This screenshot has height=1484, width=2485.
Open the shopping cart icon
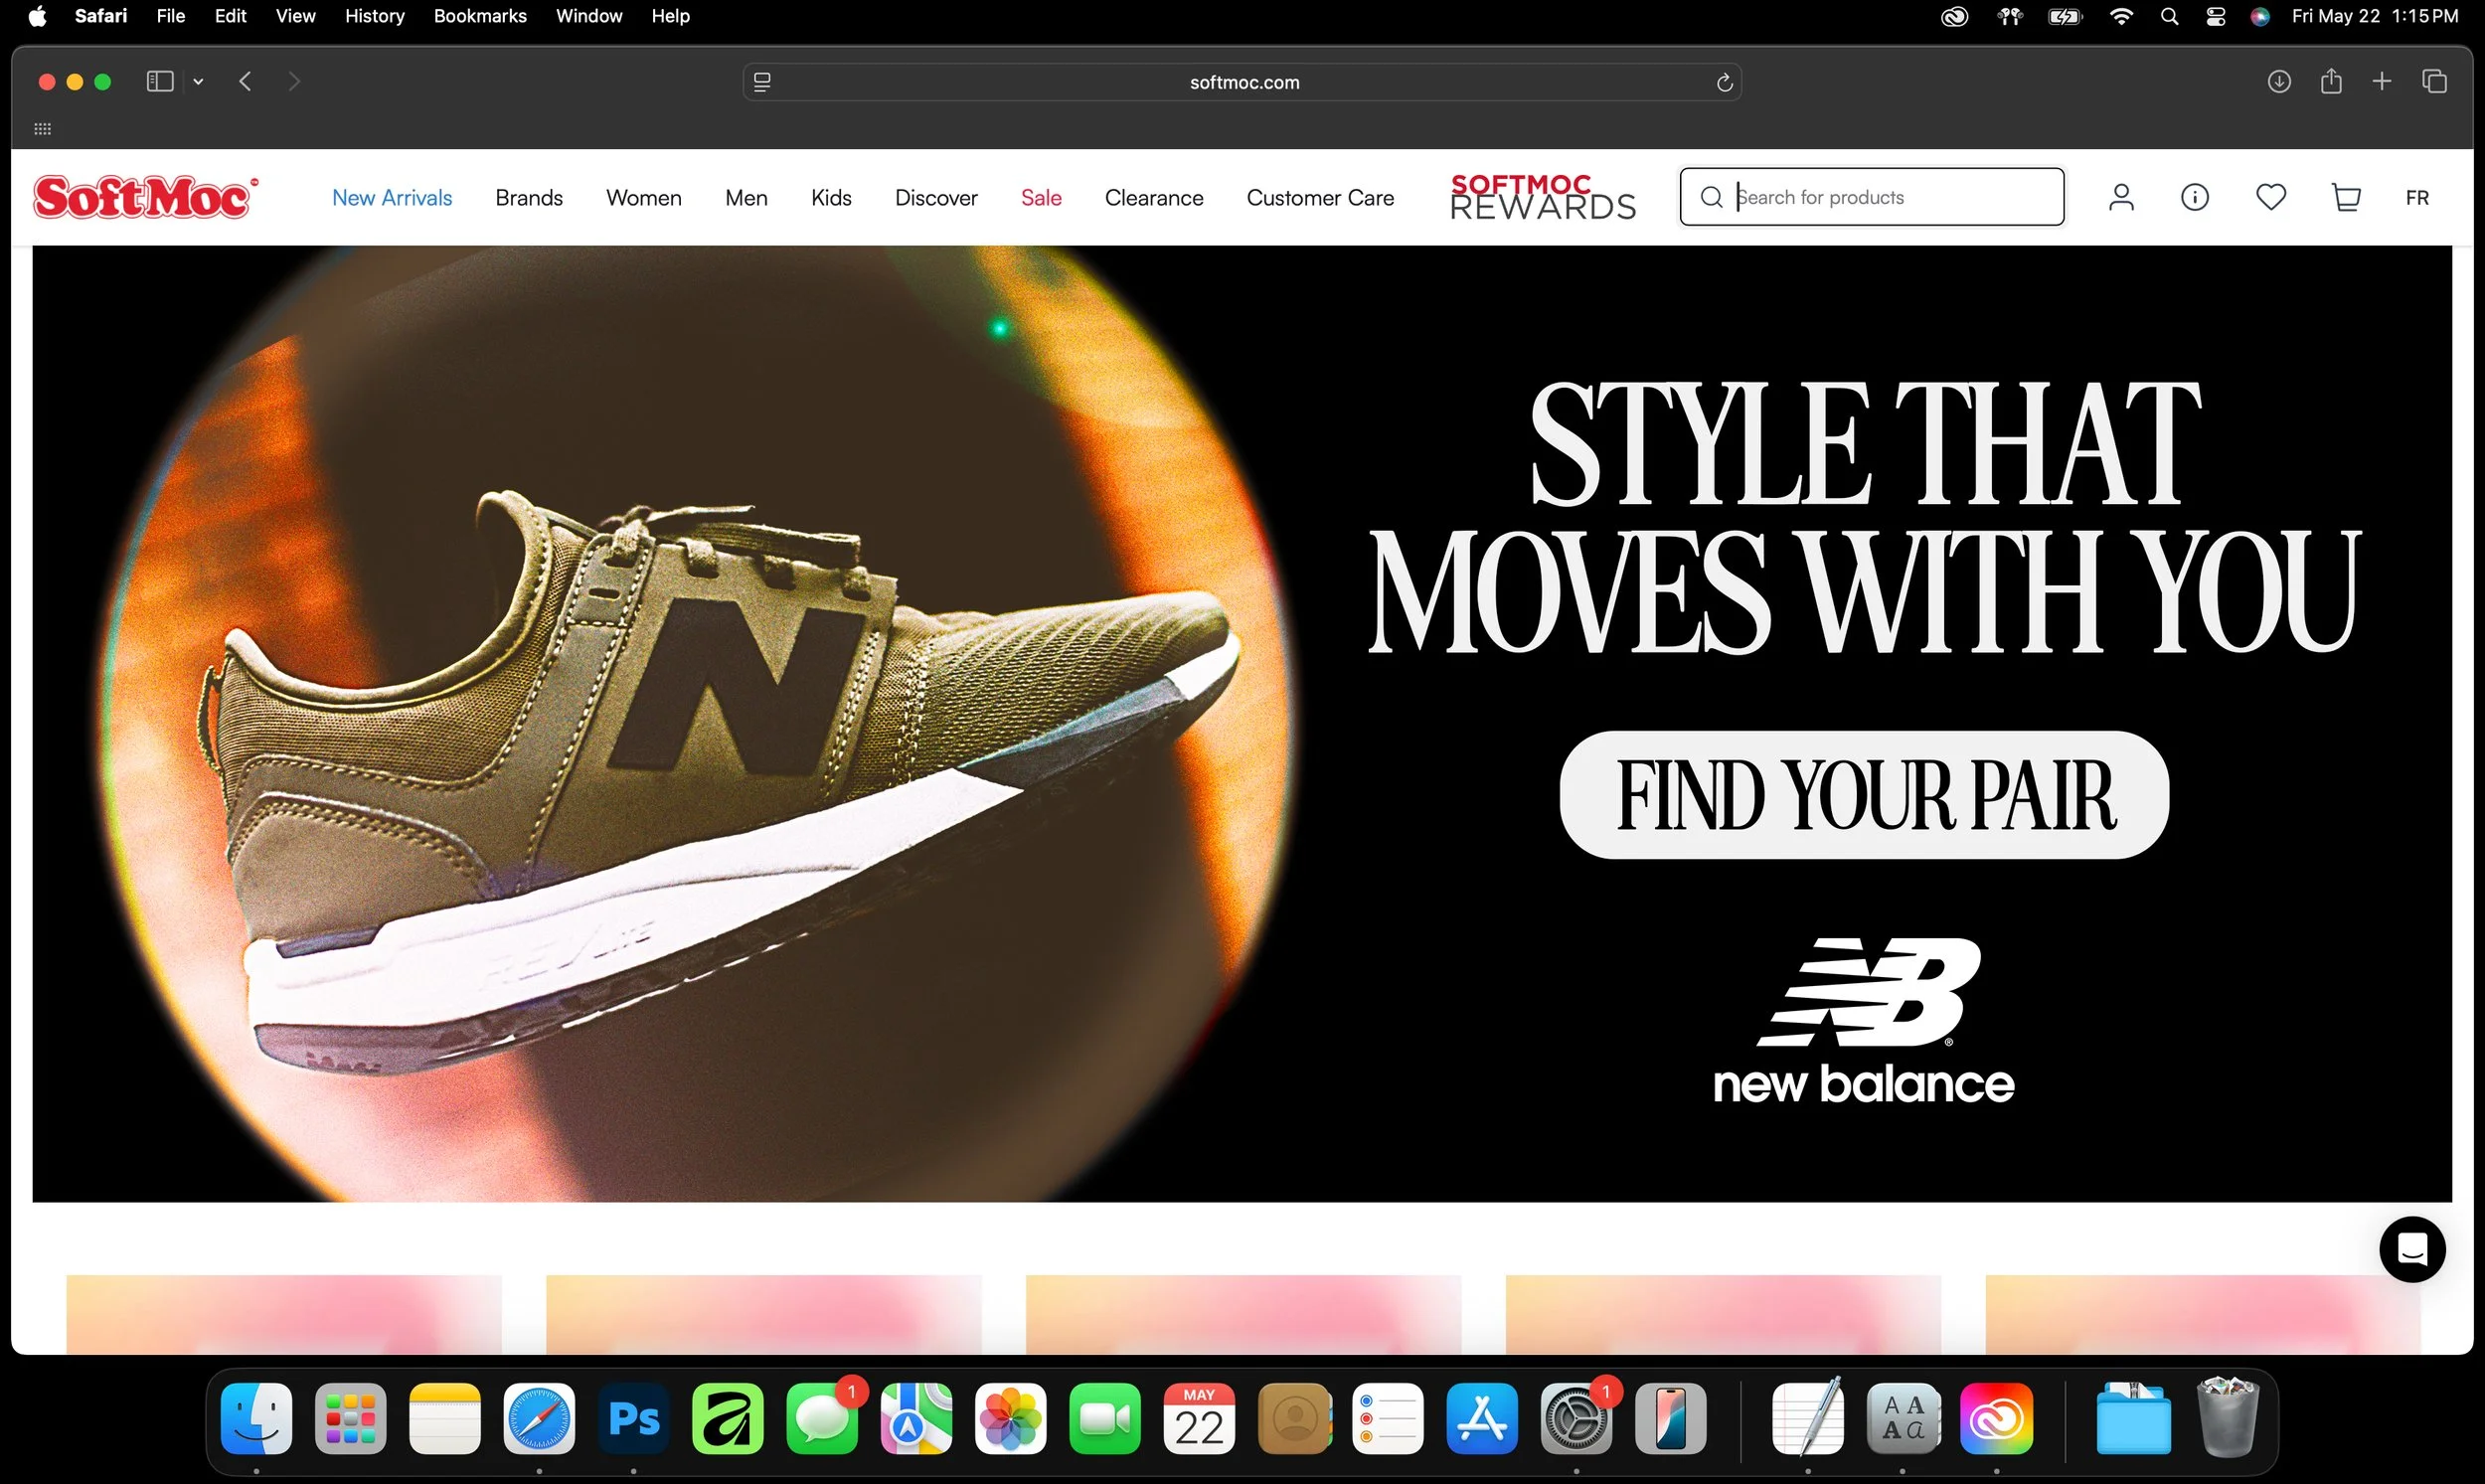click(x=2346, y=197)
